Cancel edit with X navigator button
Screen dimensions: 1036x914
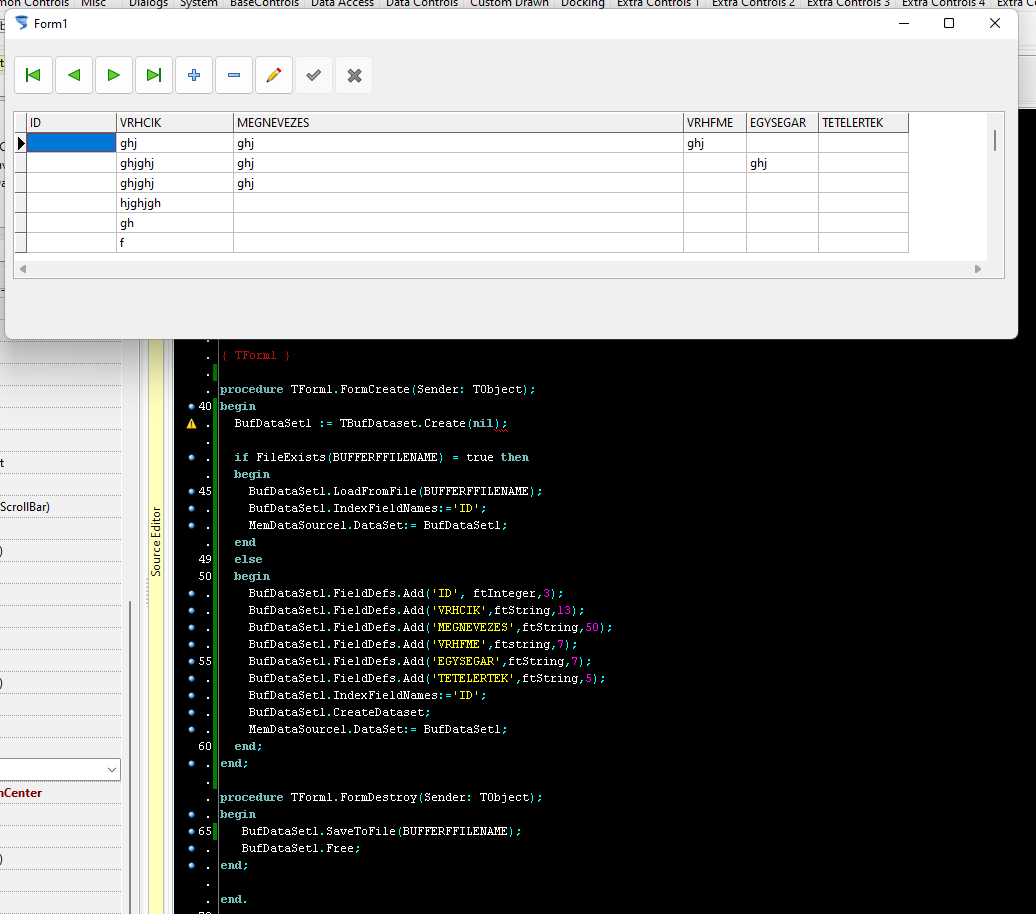(354, 75)
